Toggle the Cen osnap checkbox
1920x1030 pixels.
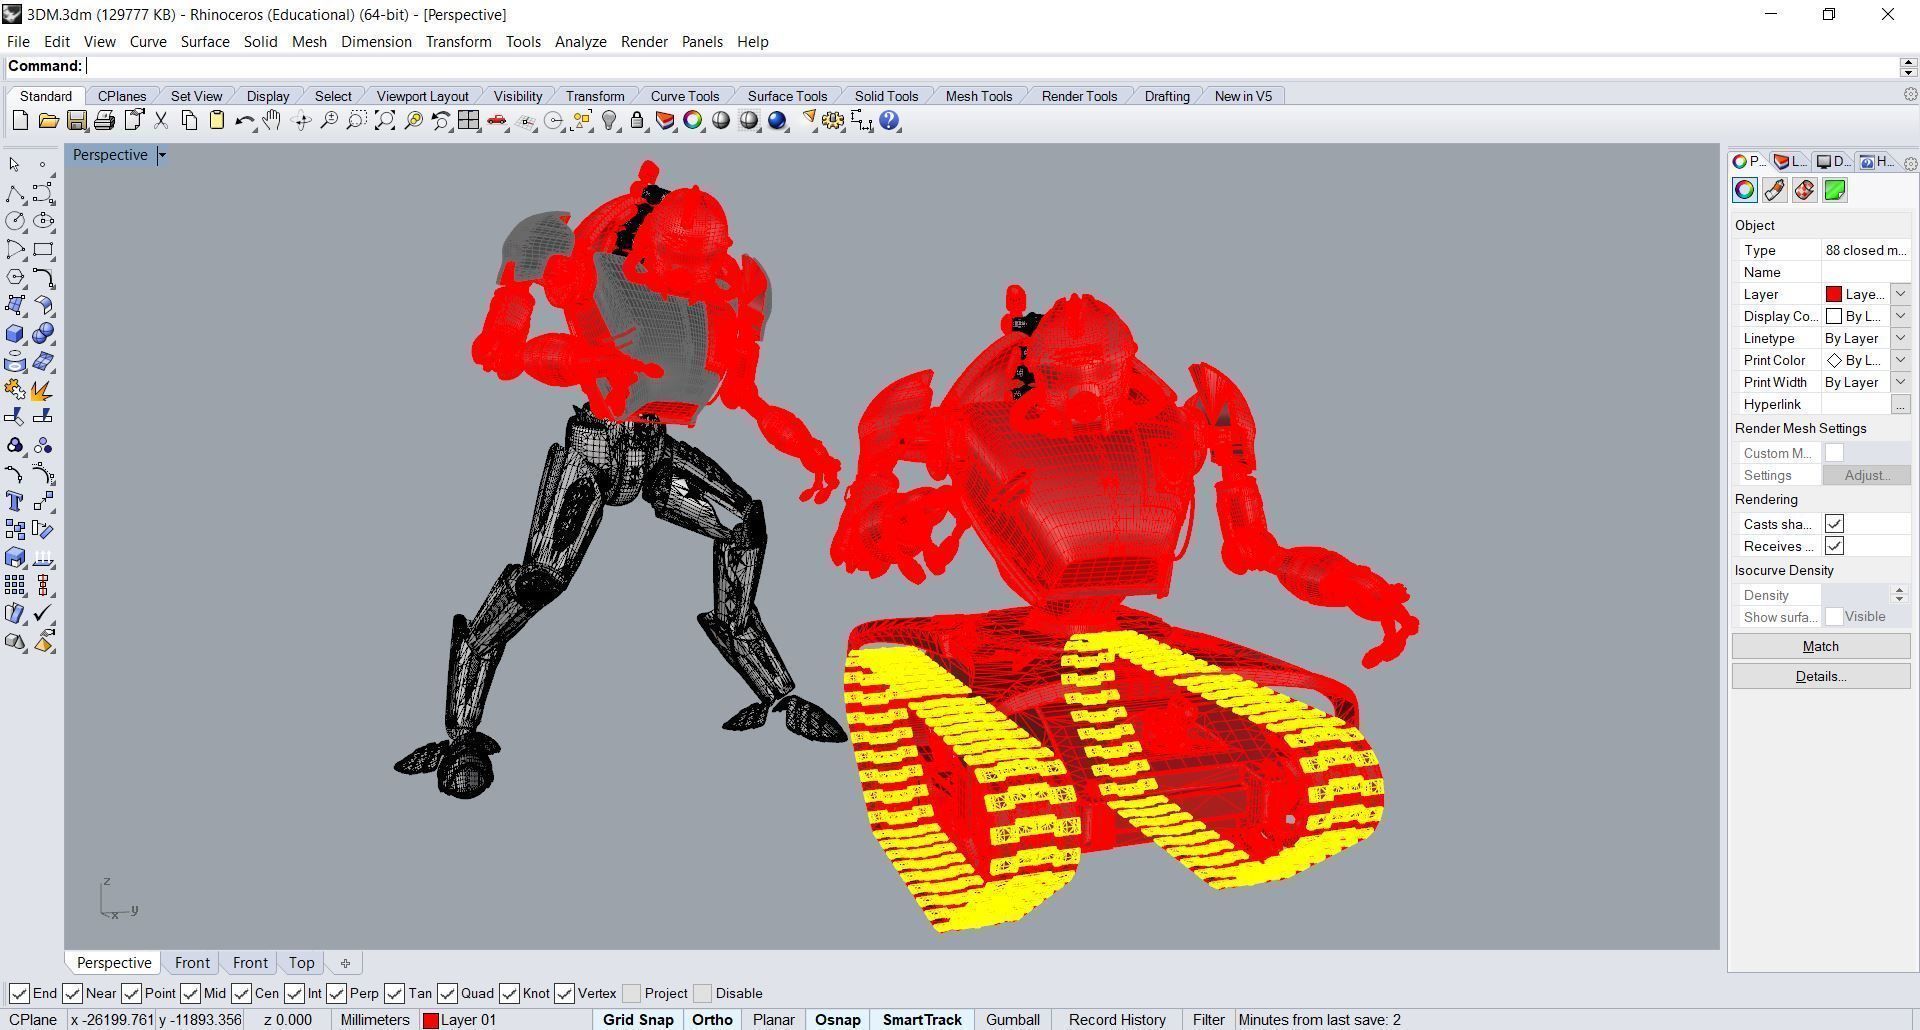pyautogui.click(x=241, y=993)
